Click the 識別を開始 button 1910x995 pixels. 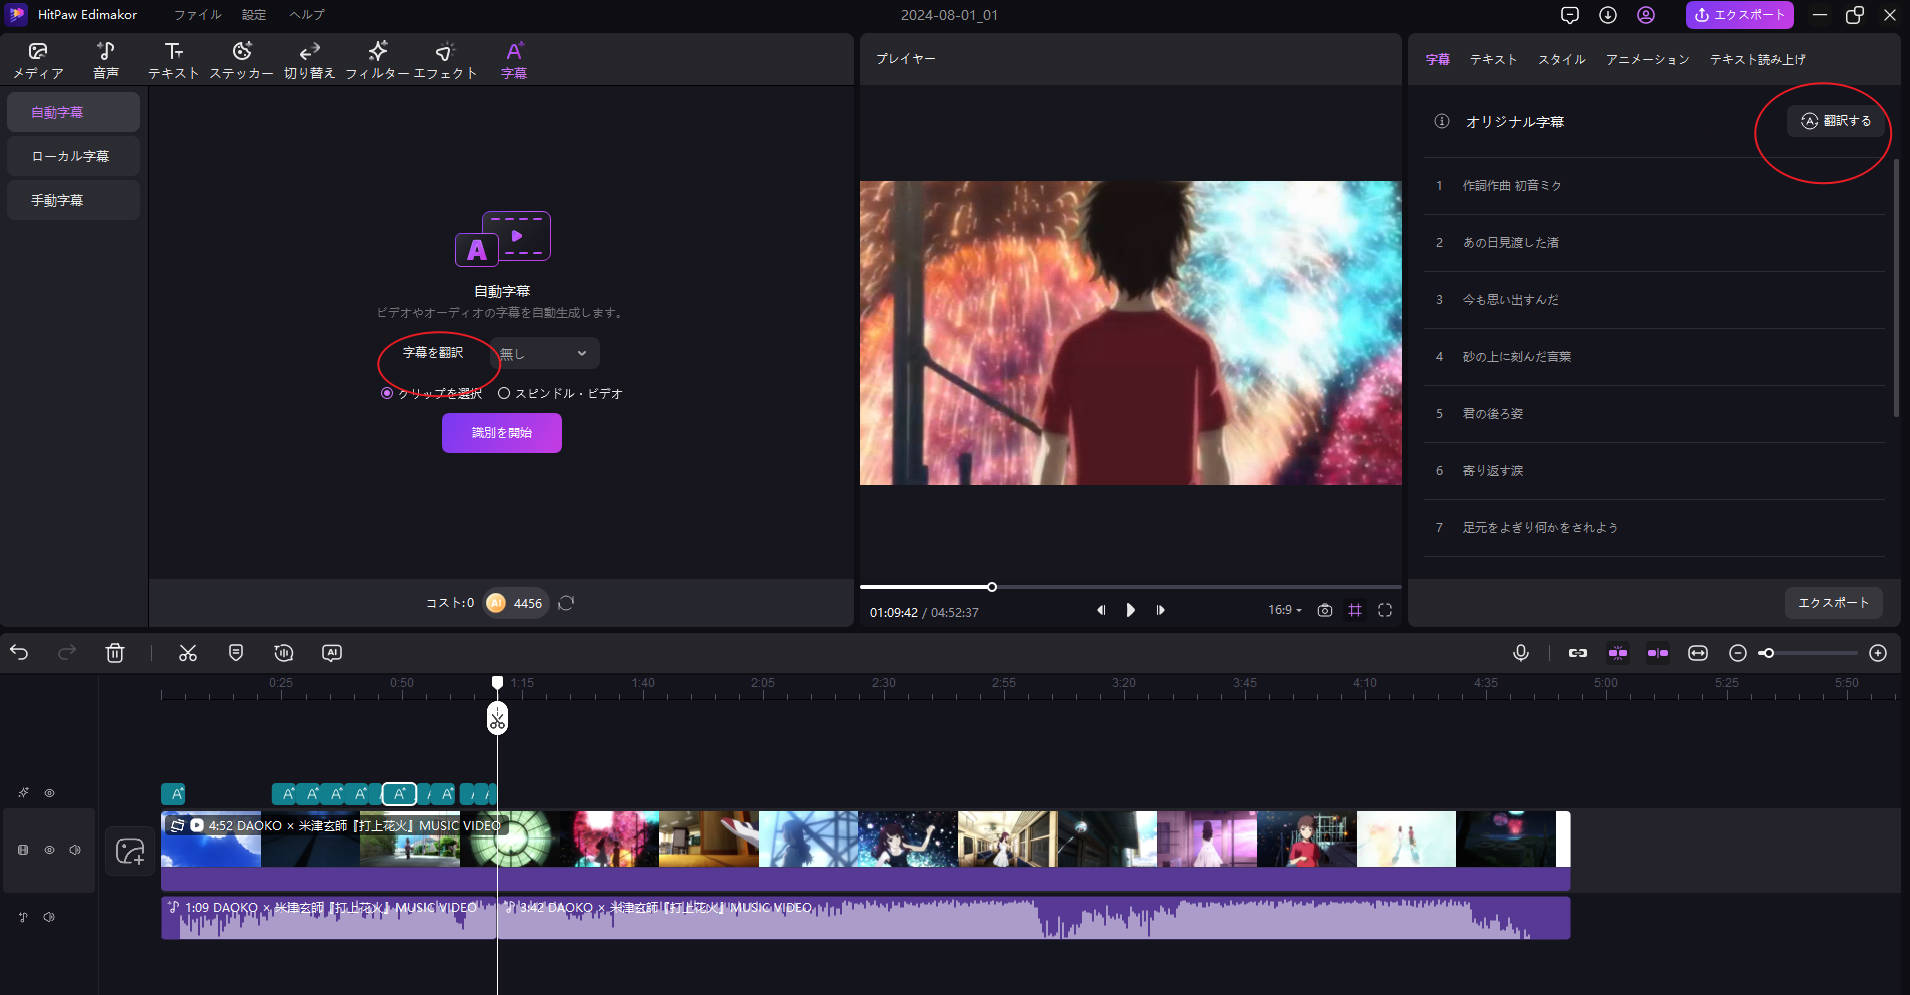pyautogui.click(x=501, y=433)
